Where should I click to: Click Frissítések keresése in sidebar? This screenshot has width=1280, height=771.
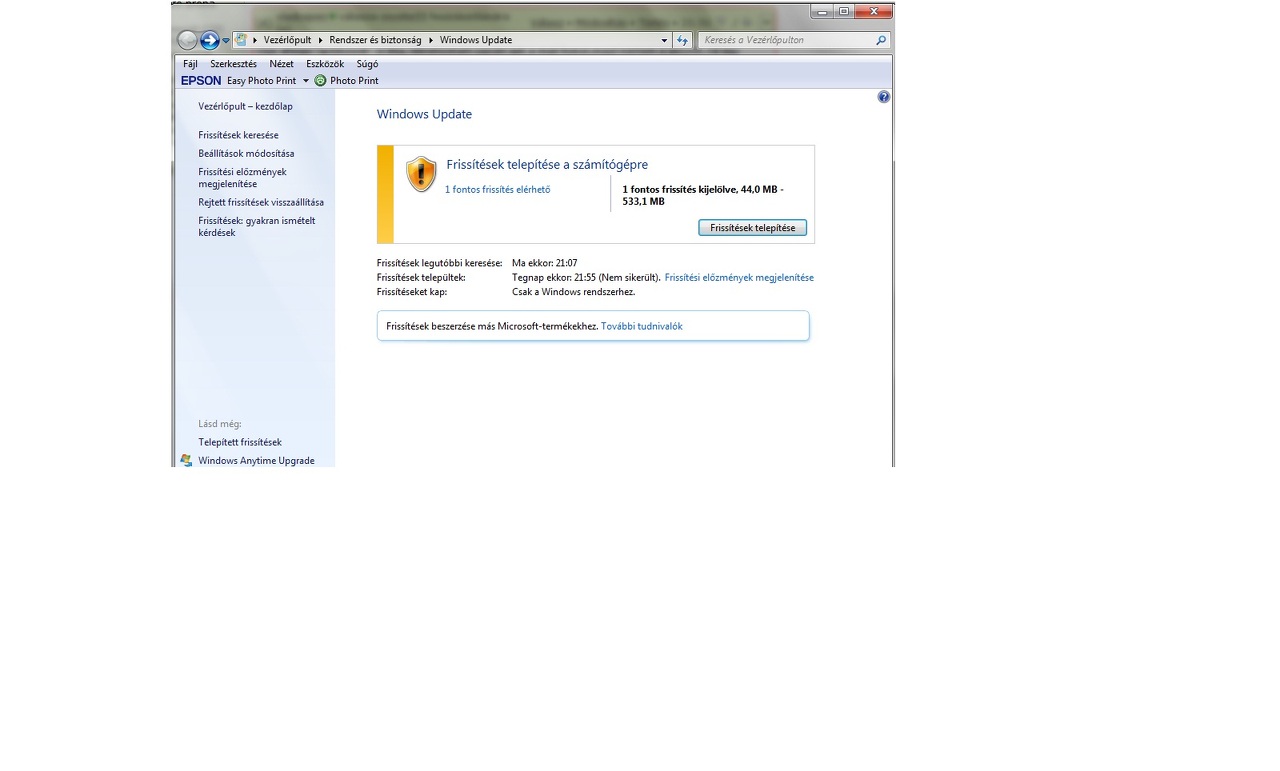pyautogui.click(x=238, y=135)
